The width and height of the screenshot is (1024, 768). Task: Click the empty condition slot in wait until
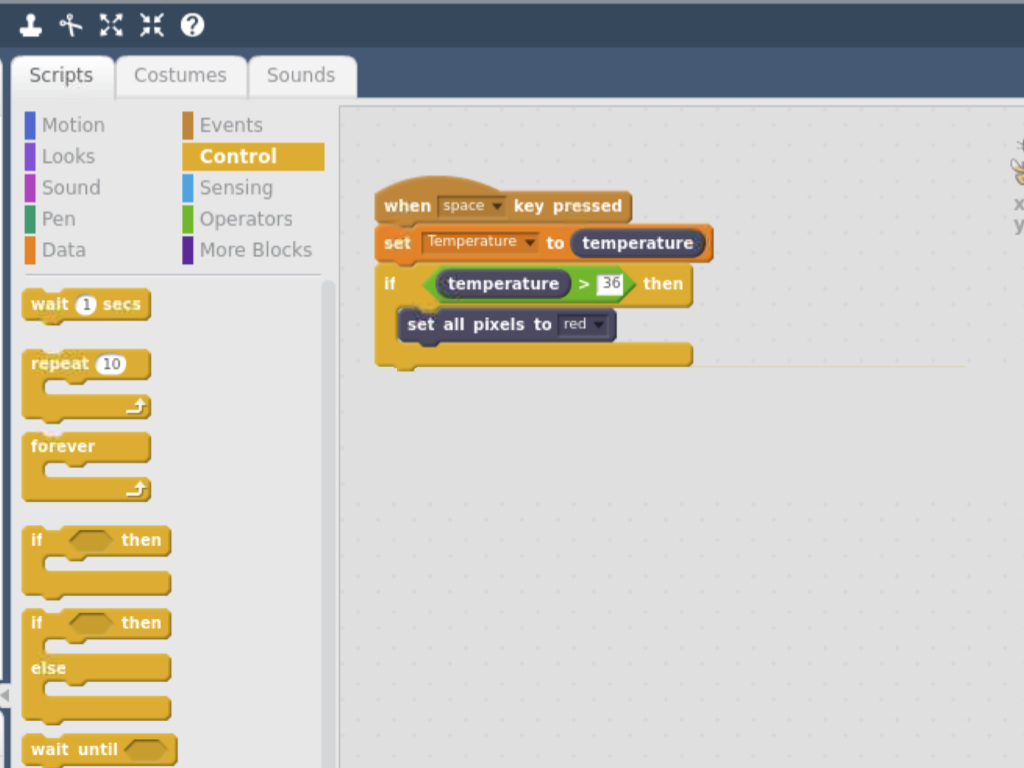pos(146,750)
